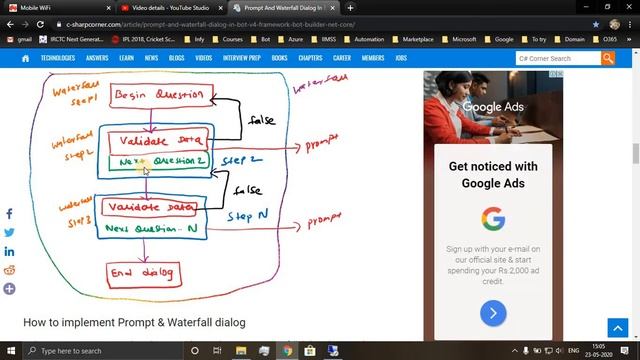
Task: Close the Prompt And Waterfall Dialog tab
Action: (x=333, y=8)
